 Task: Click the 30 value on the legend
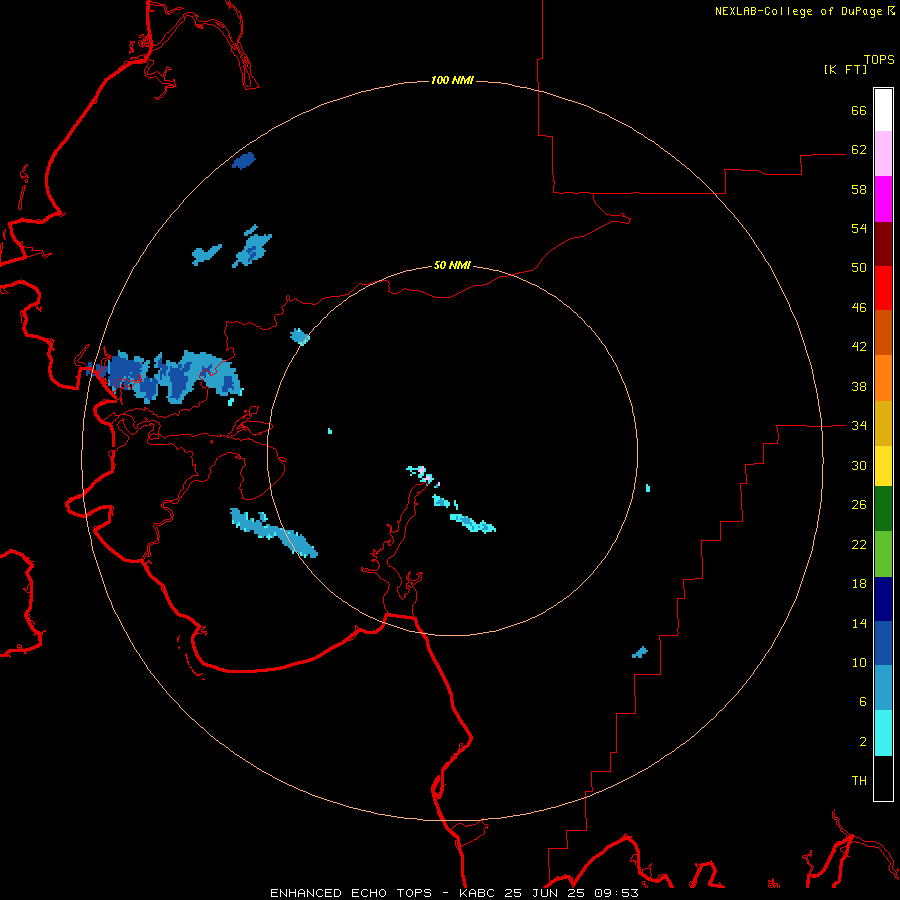(x=859, y=465)
